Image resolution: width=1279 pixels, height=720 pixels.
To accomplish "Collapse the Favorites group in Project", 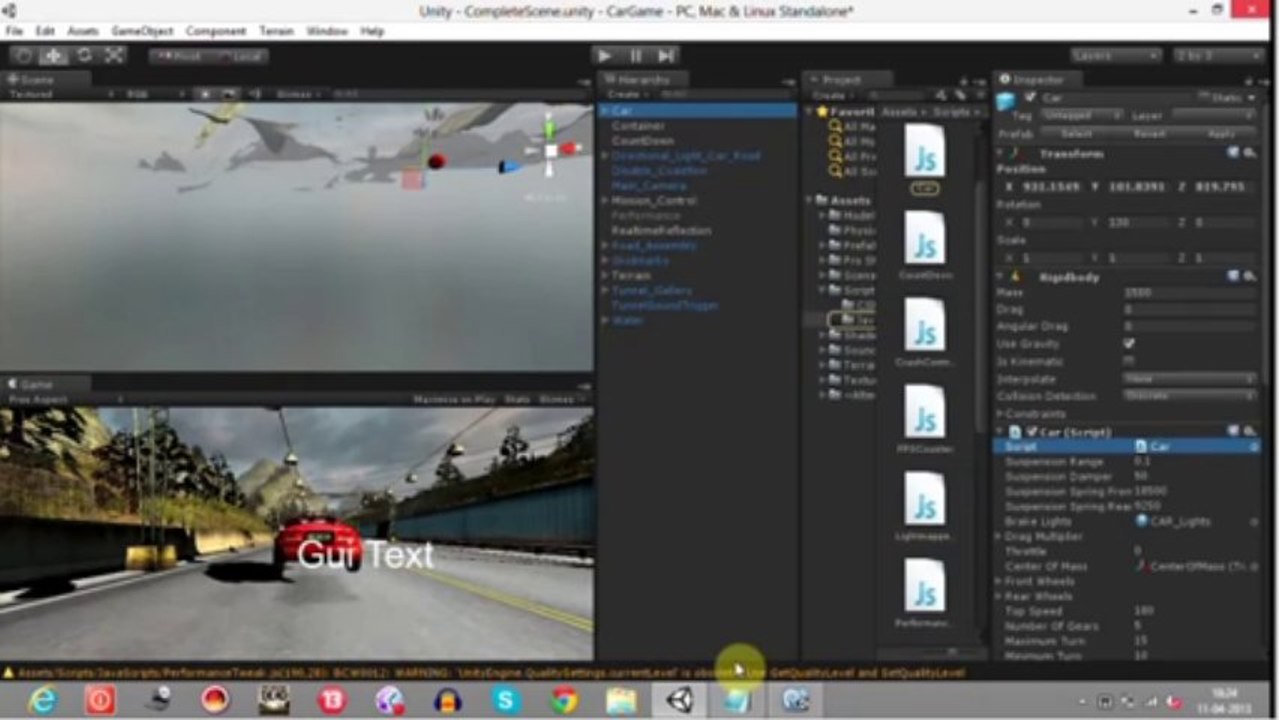I will coord(810,112).
